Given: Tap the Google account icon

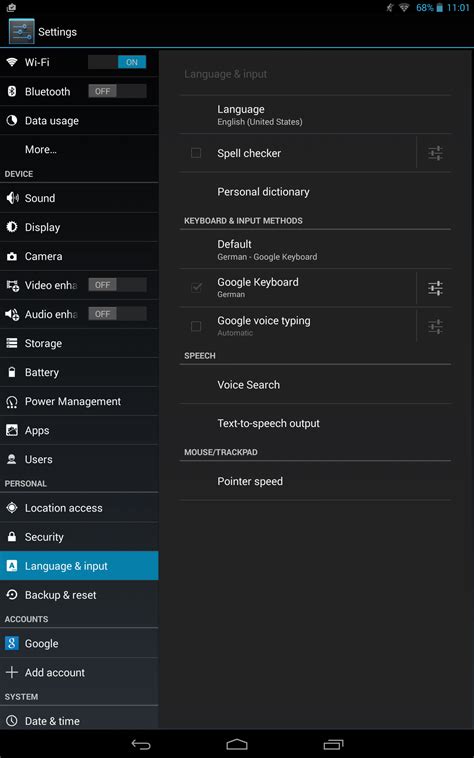Looking at the screenshot, I should pyautogui.click(x=12, y=643).
